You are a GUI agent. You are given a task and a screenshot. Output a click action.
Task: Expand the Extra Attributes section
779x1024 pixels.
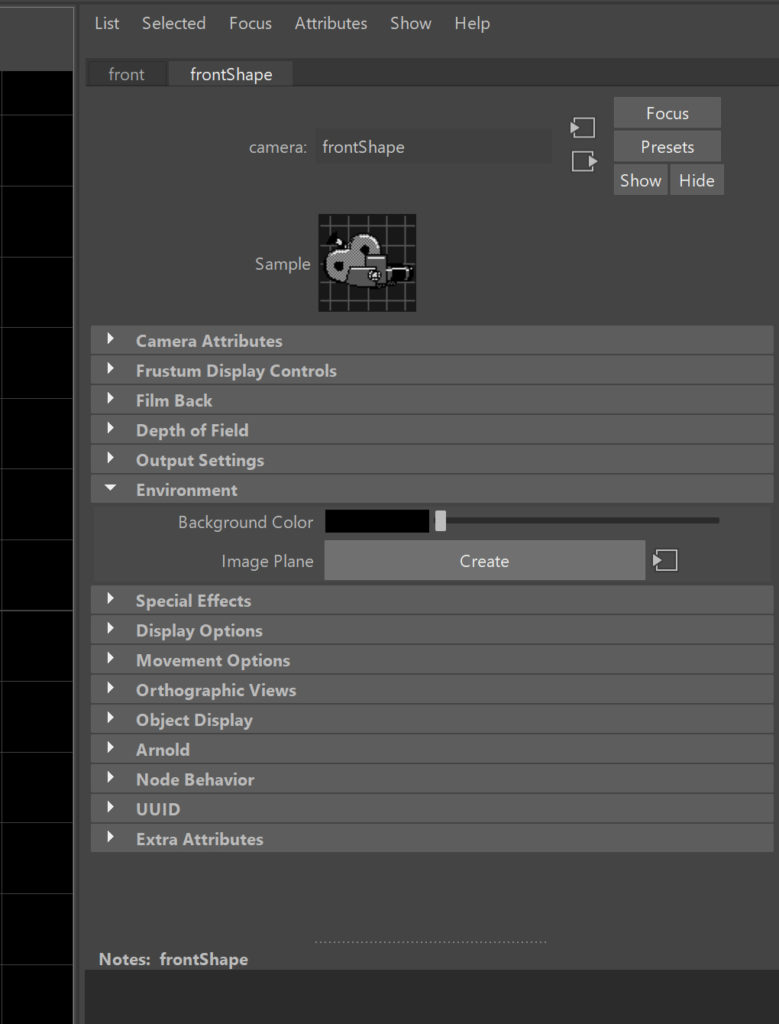pos(432,839)
